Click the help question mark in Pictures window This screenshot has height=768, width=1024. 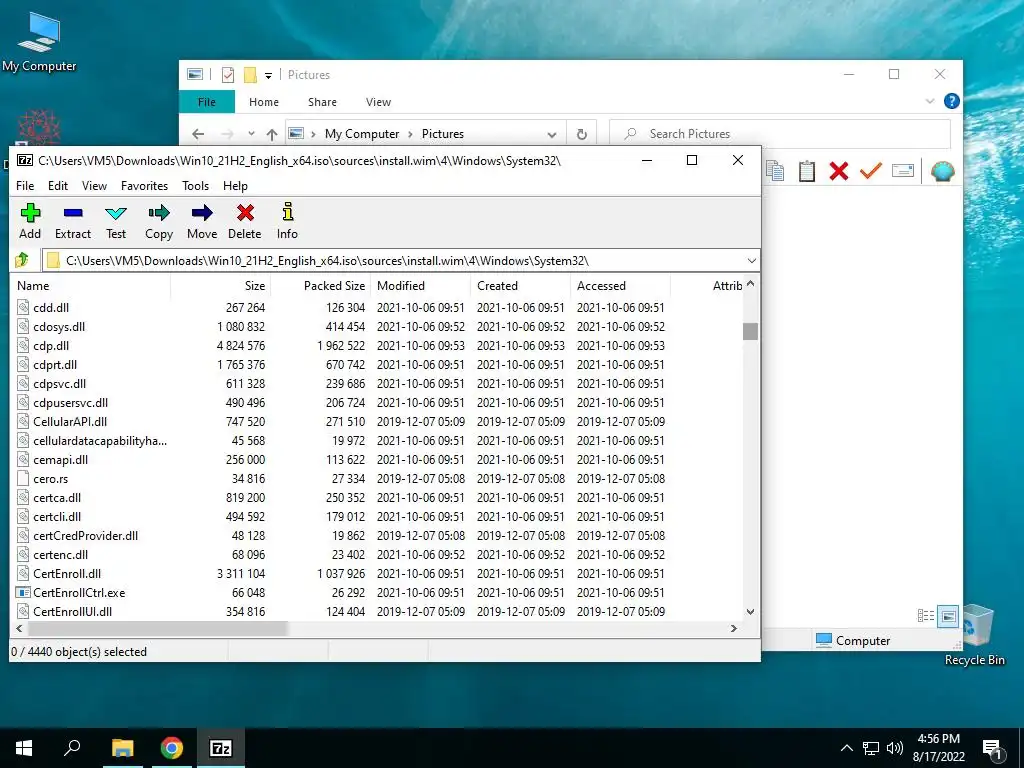[x=952, y=101]
